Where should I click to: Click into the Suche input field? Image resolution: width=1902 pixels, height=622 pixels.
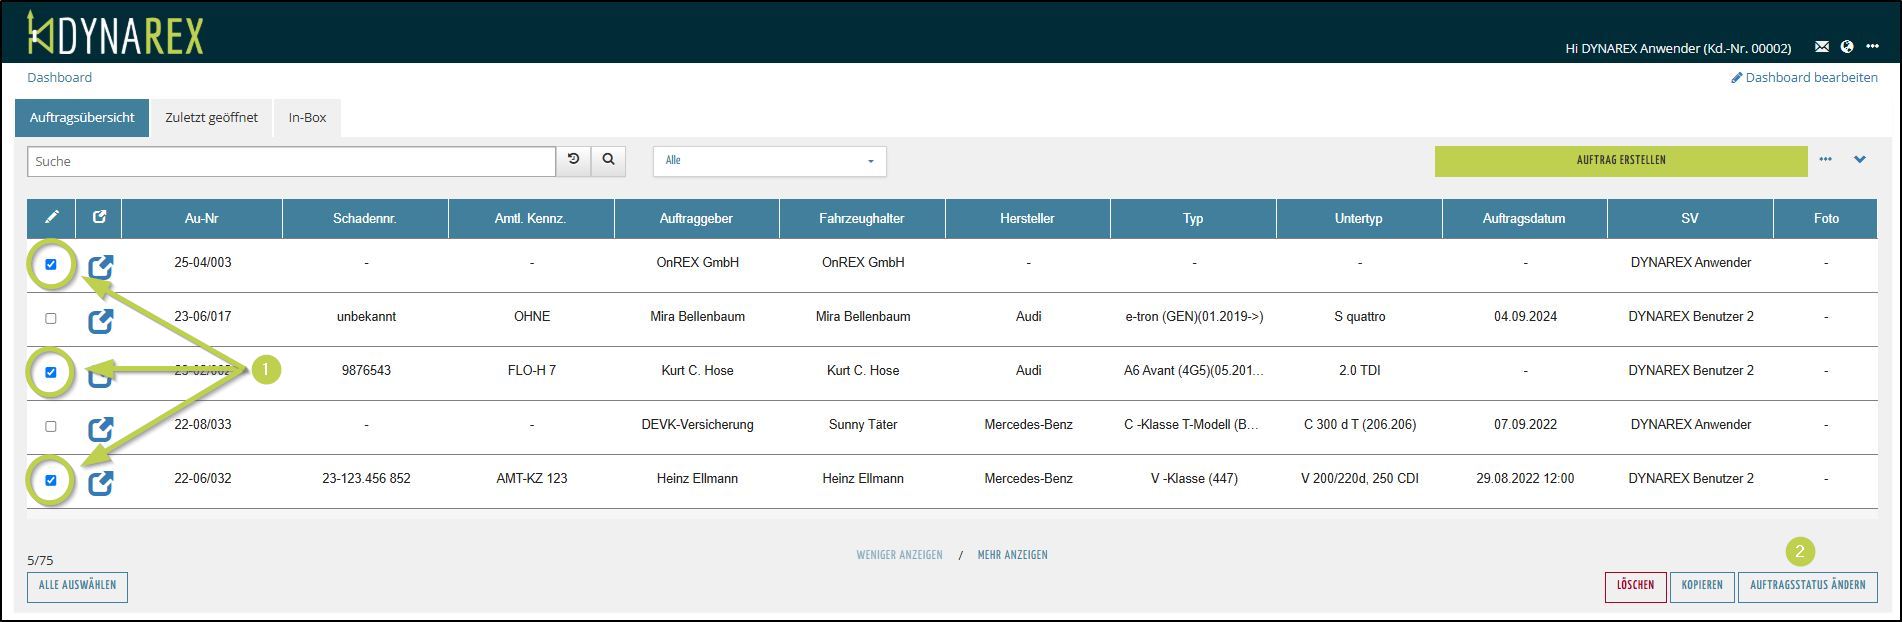pos(290,161)
